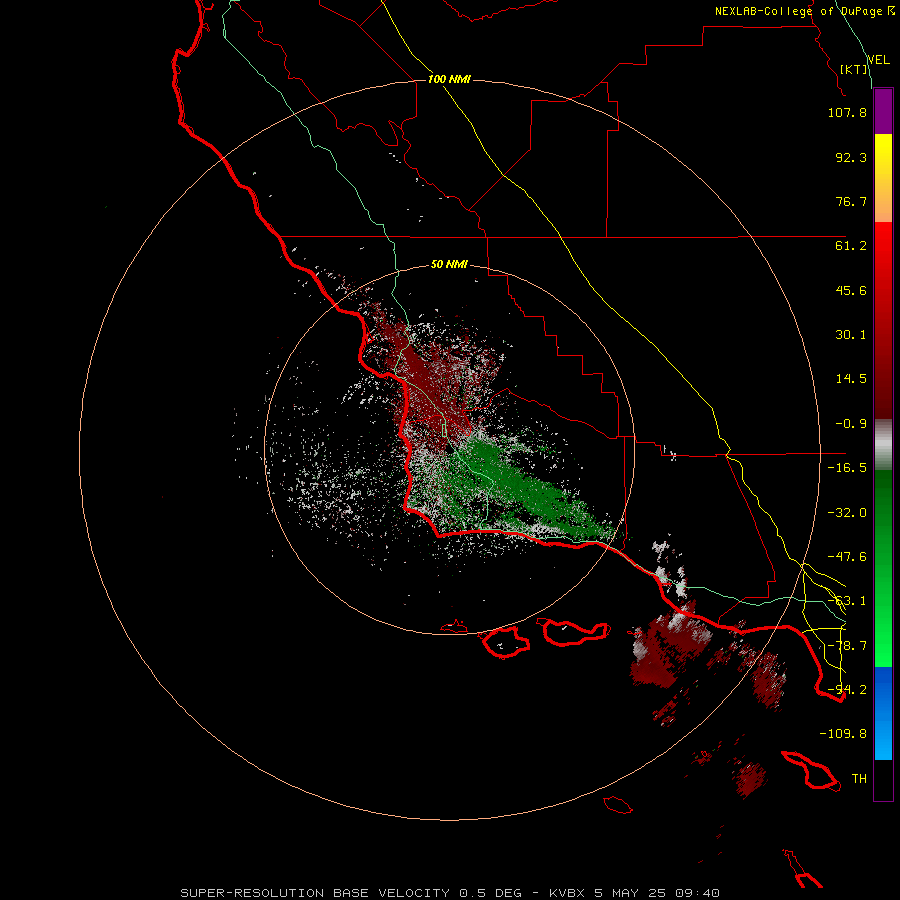Click the 76.7 velocity legend value

click(x=851, y=201)
